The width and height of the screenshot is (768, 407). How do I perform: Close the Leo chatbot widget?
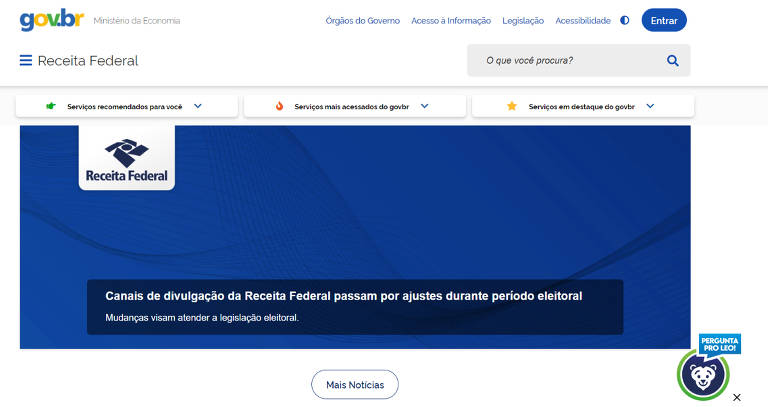tap(737, 397)
